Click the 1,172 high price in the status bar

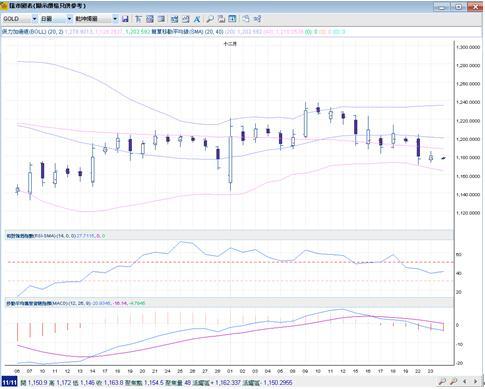(x=65, y=382)
